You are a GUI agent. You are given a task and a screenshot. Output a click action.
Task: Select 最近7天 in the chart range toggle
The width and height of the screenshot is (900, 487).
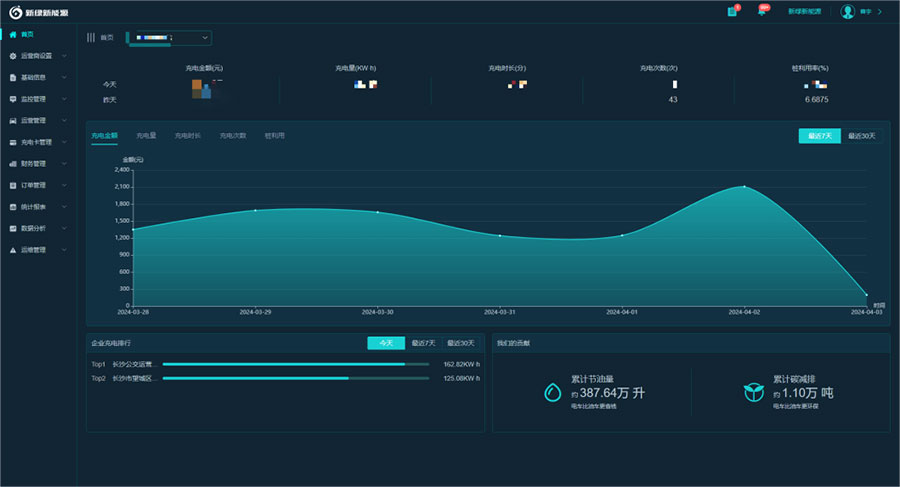click(x=819, y=136)
